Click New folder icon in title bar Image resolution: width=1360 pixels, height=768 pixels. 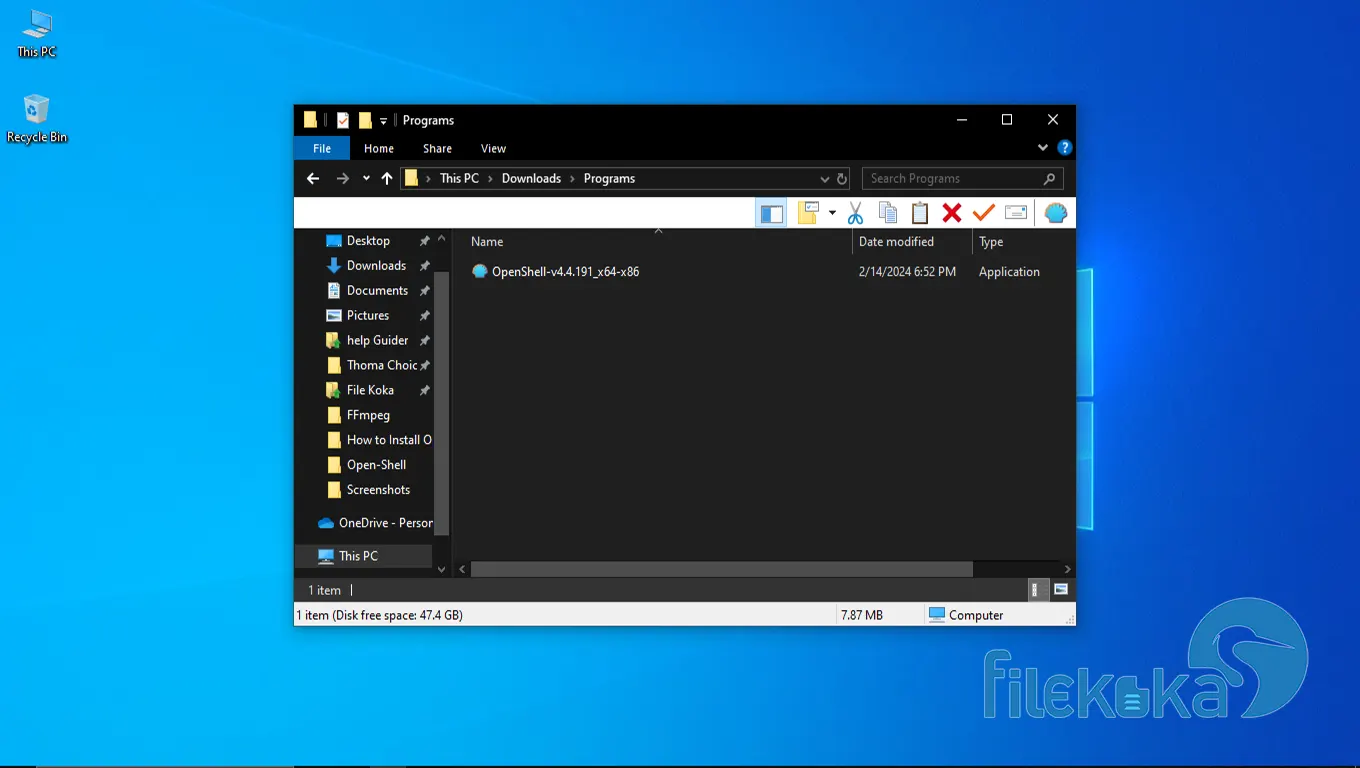click(x=365, y=120)
